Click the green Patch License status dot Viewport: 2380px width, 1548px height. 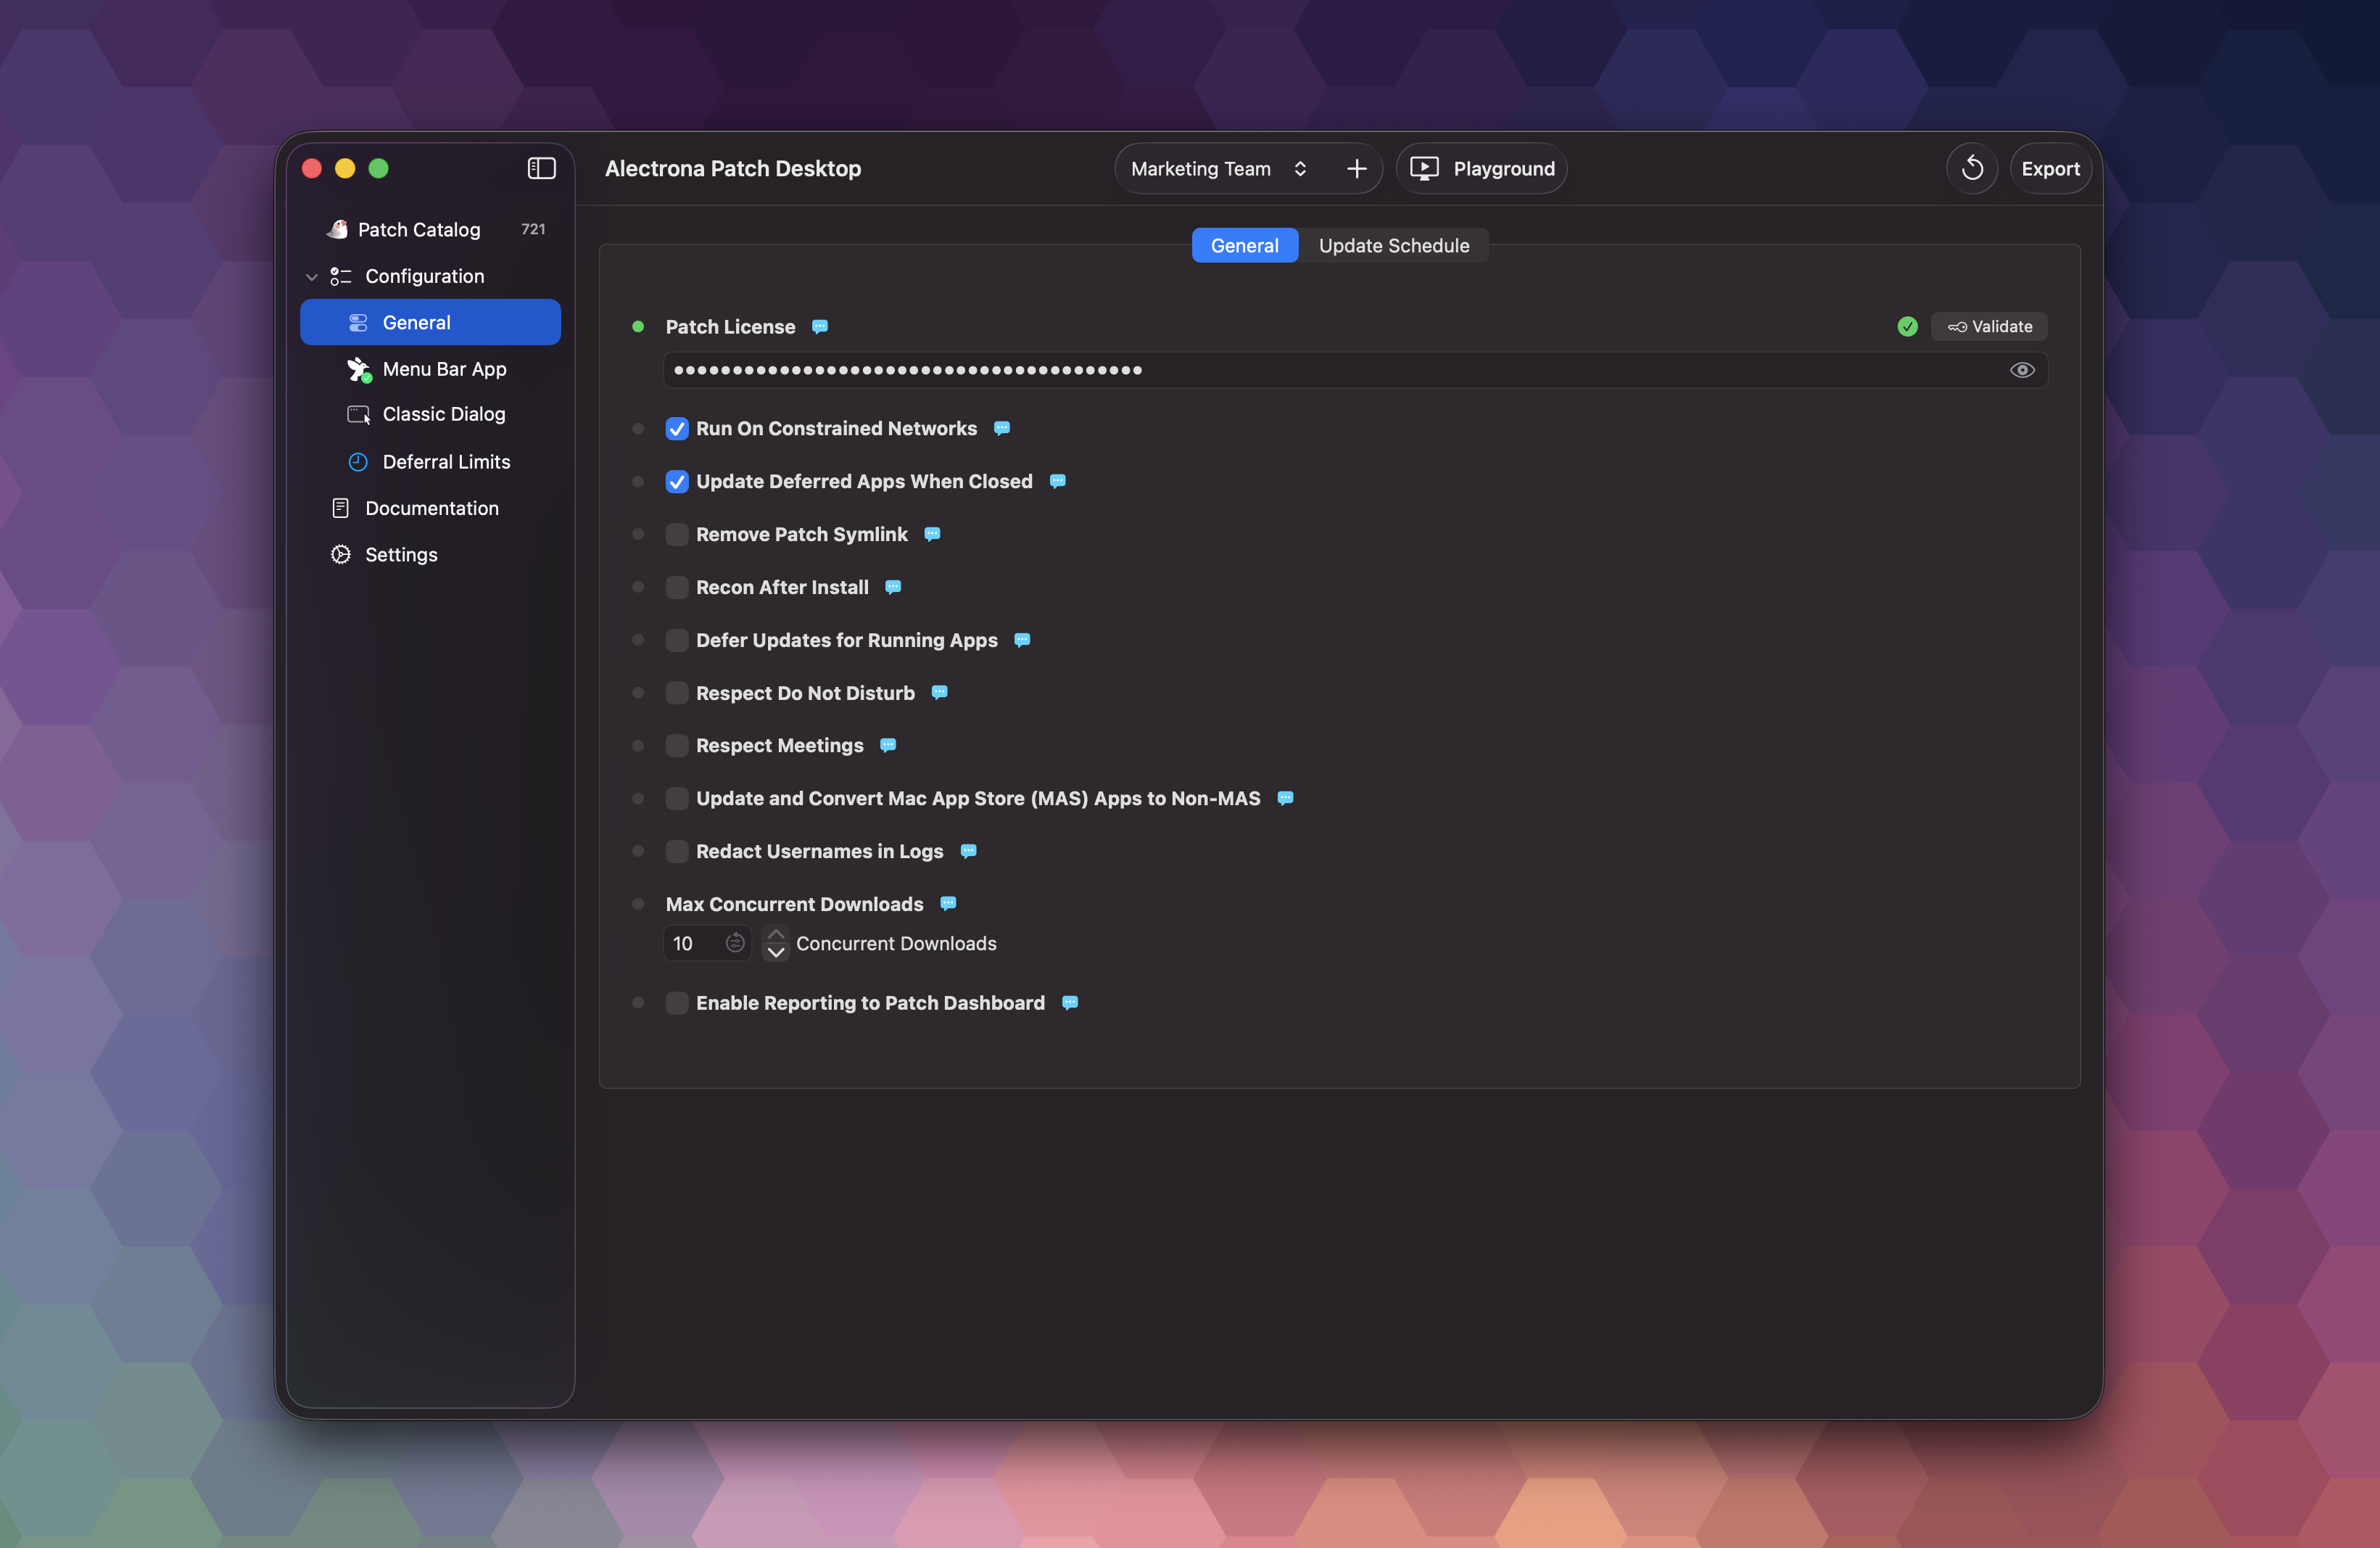pos(638,326)
